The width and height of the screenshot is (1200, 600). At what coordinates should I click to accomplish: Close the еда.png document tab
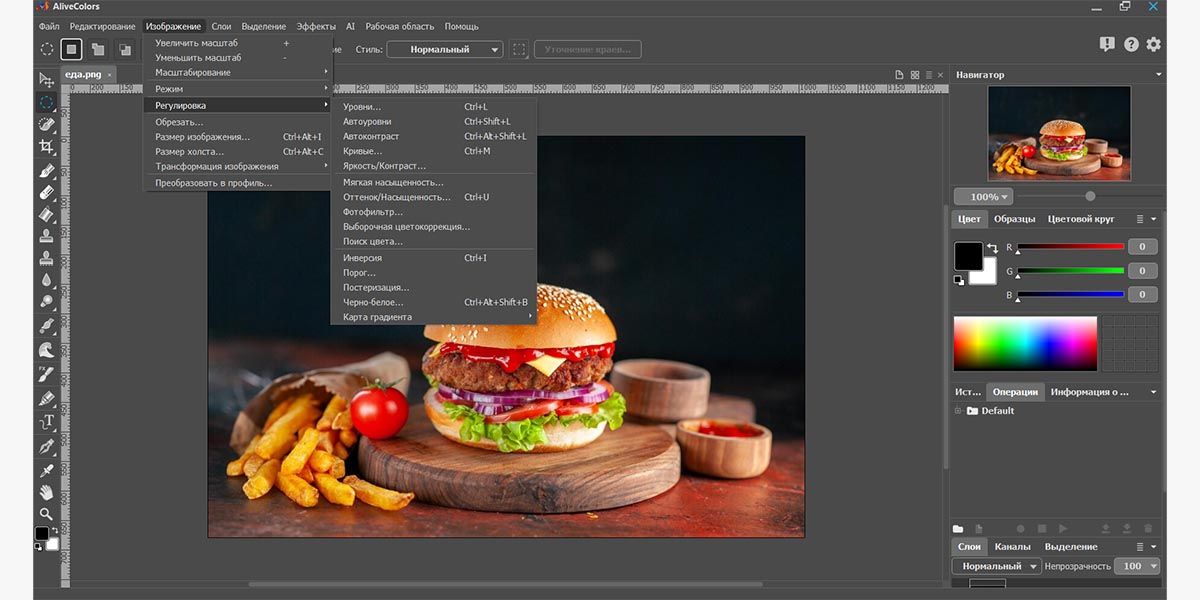110,75
